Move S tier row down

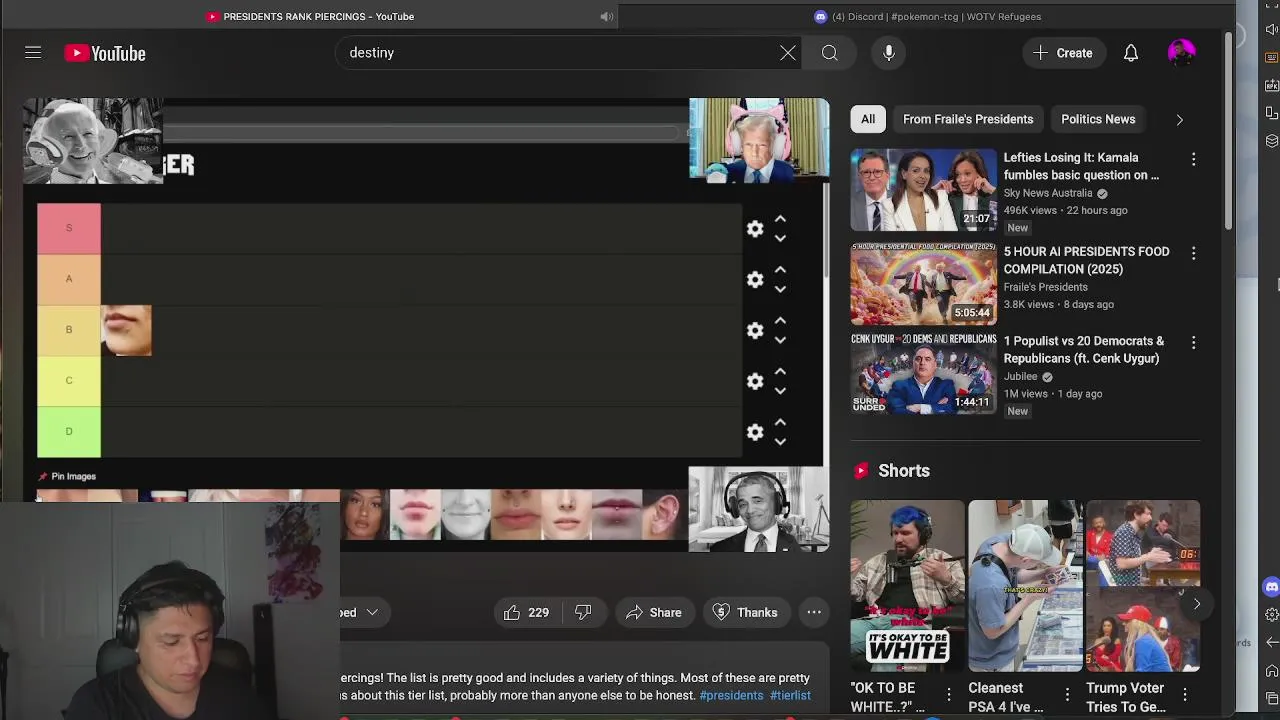click(780, 238)
